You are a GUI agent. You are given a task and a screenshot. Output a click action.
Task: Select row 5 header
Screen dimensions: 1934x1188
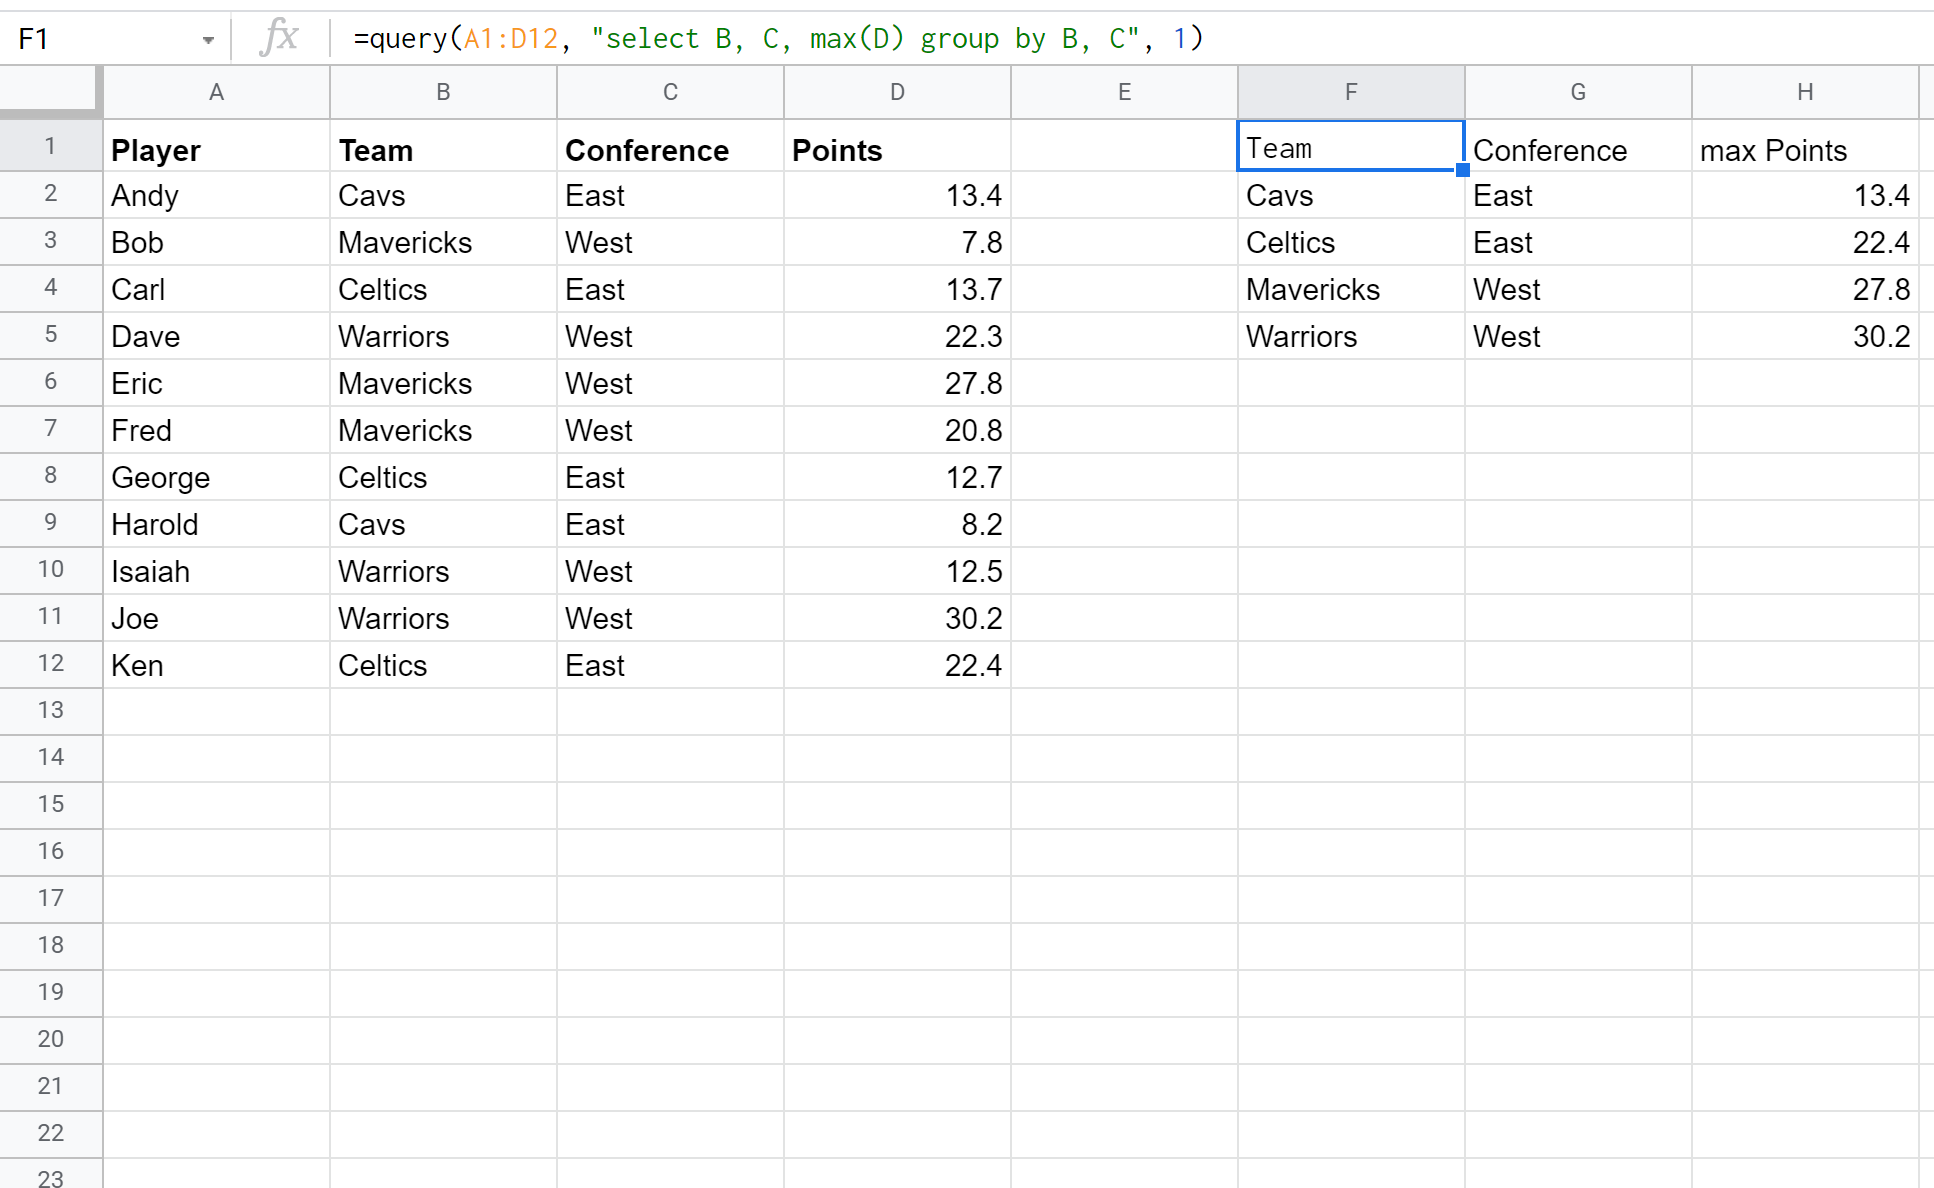(x=50, y=335)
